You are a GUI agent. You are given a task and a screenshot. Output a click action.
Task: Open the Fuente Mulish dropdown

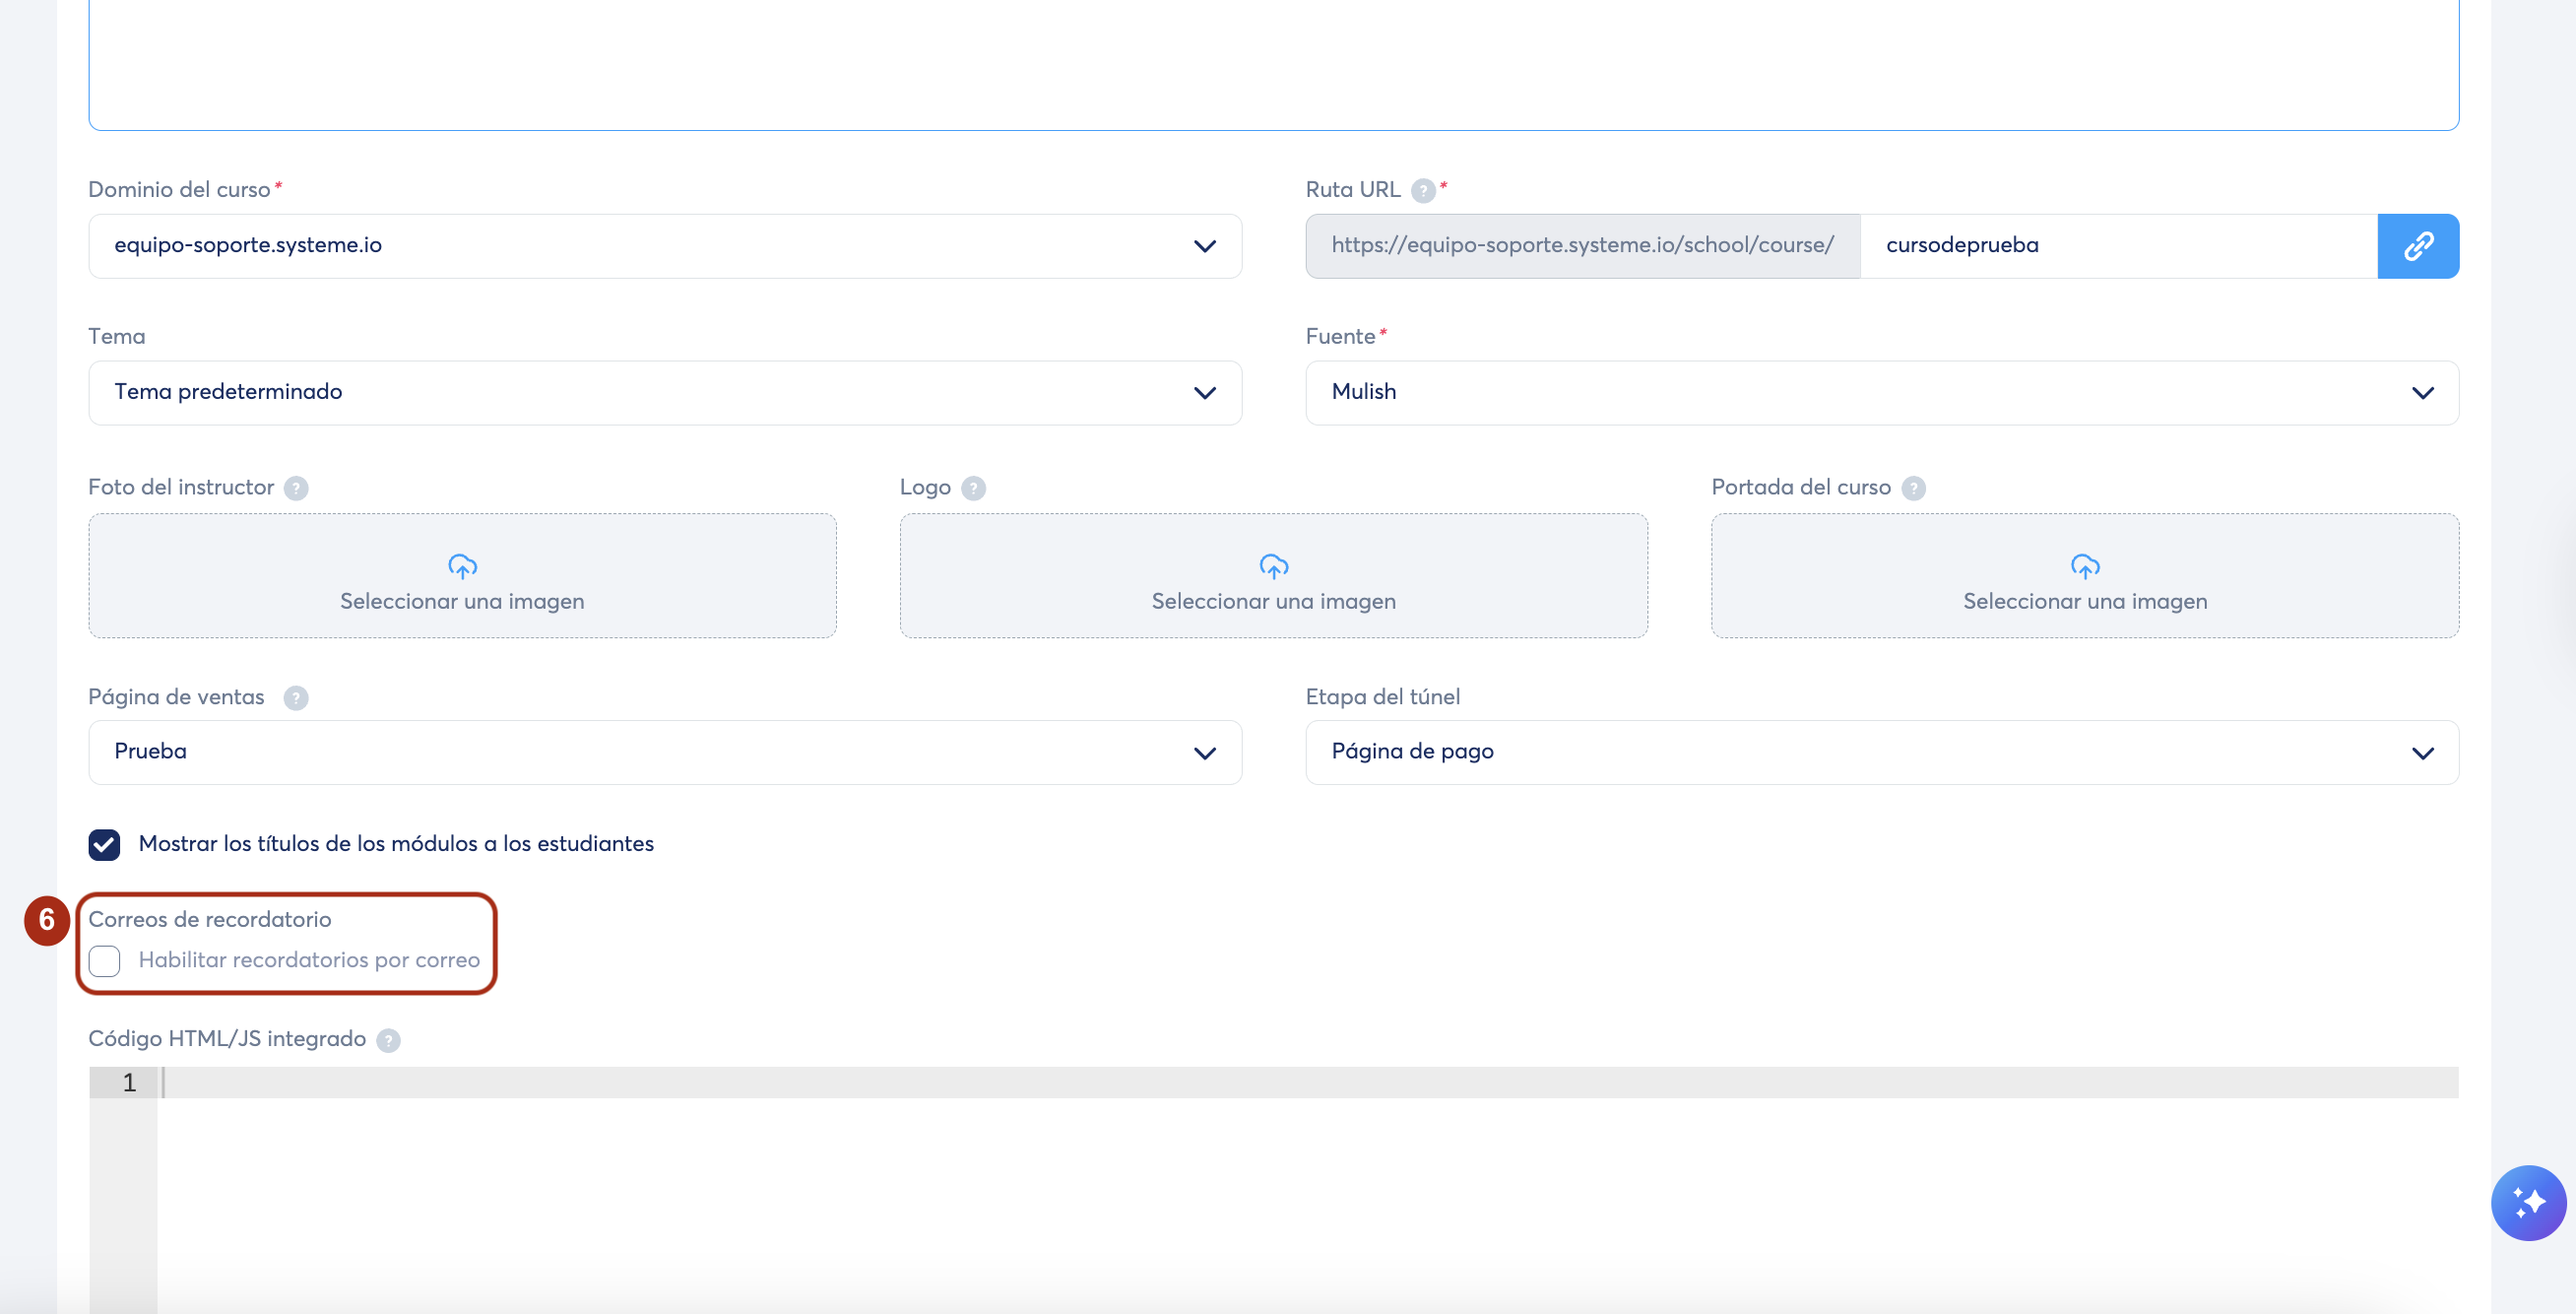(1881, 393)
